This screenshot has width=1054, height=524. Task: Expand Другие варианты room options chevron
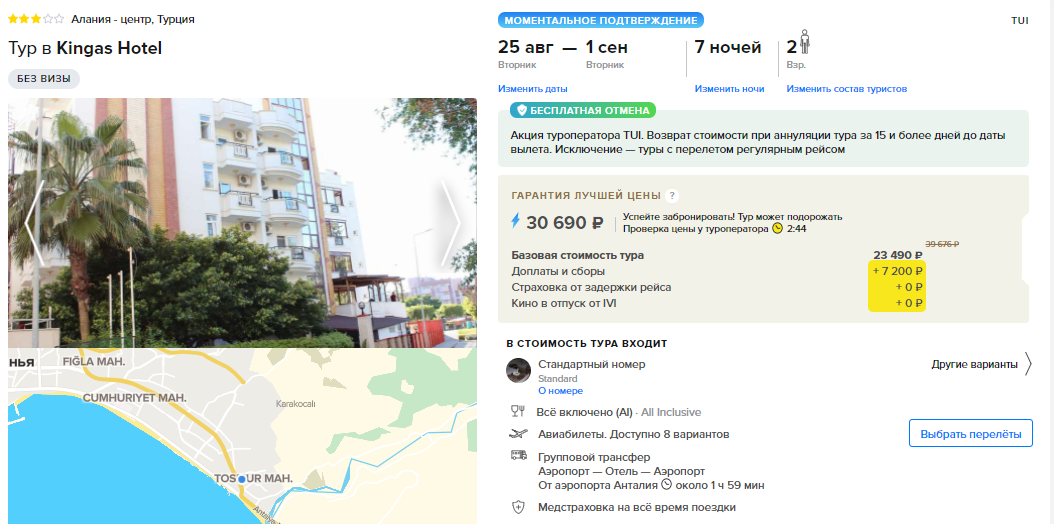pos(1028,365)
